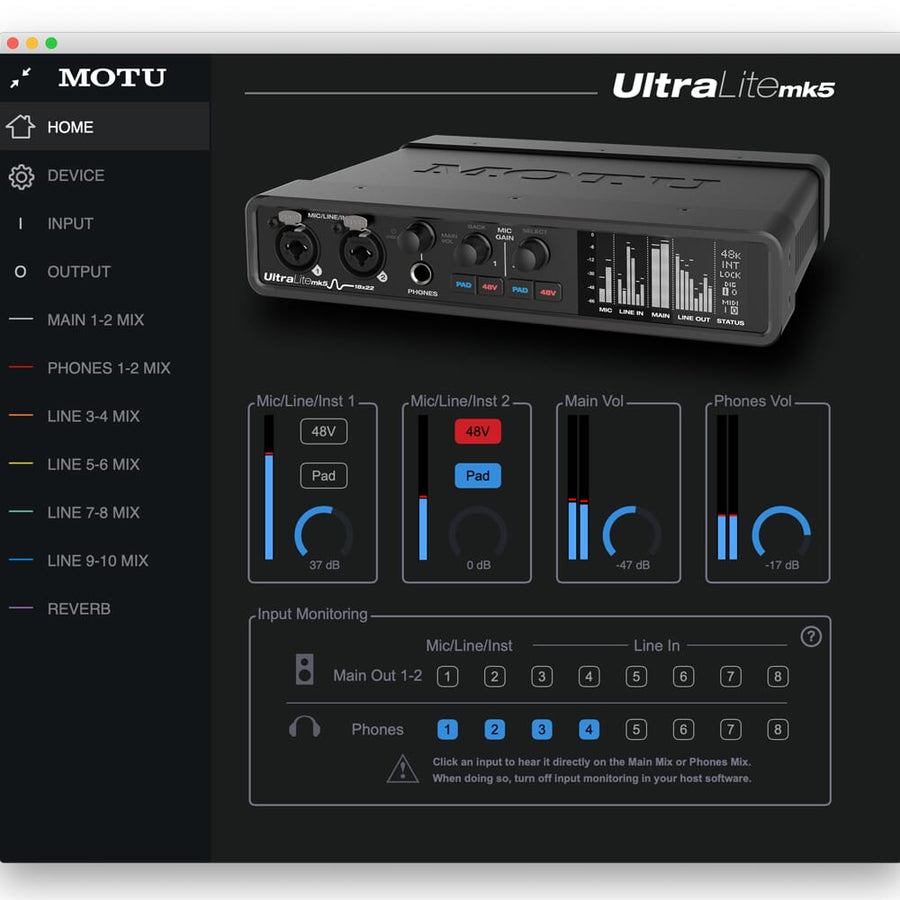Screen dimensions: 900x900
Task: Click the Mic/Line/Inst 1 level meter
Action: point(269,487)
